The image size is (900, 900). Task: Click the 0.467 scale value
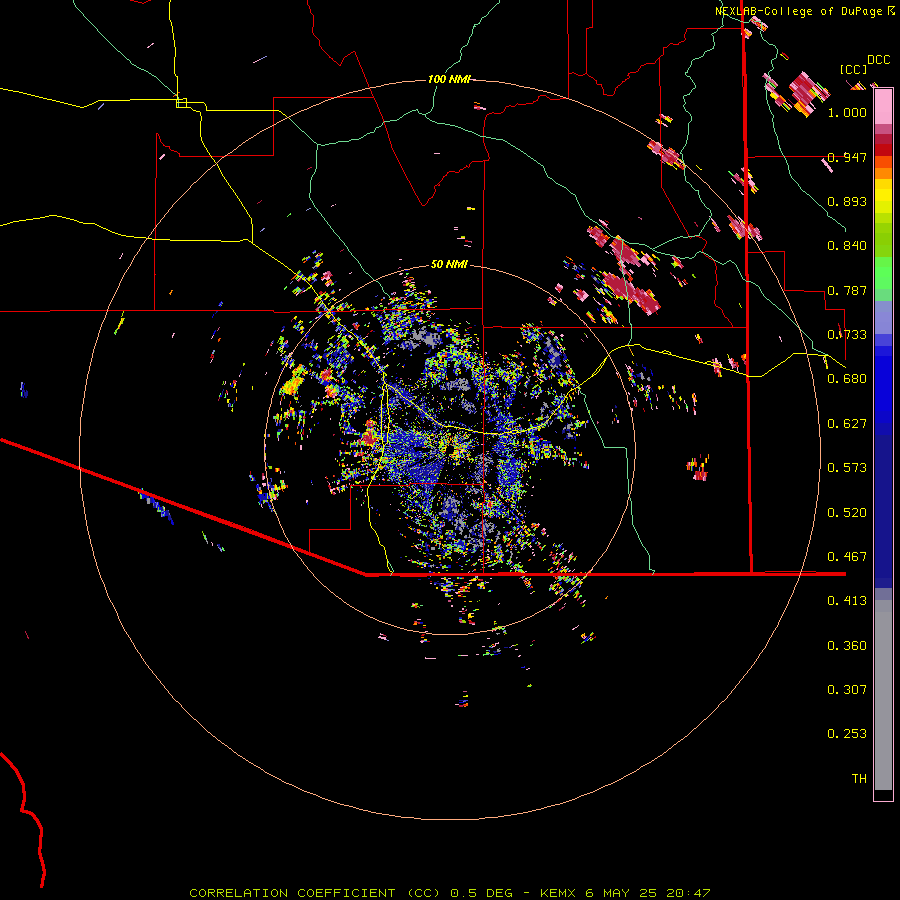(847, 557)
